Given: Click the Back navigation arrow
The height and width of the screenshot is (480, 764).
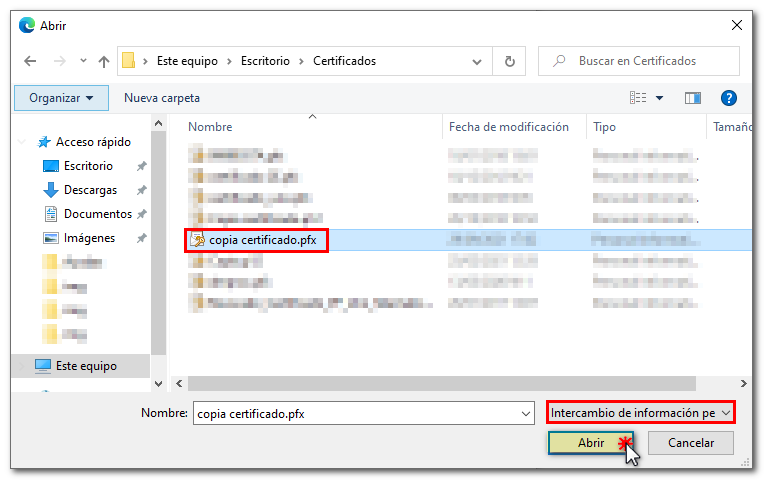Looking at the screenshot, I should click(30, 61).
